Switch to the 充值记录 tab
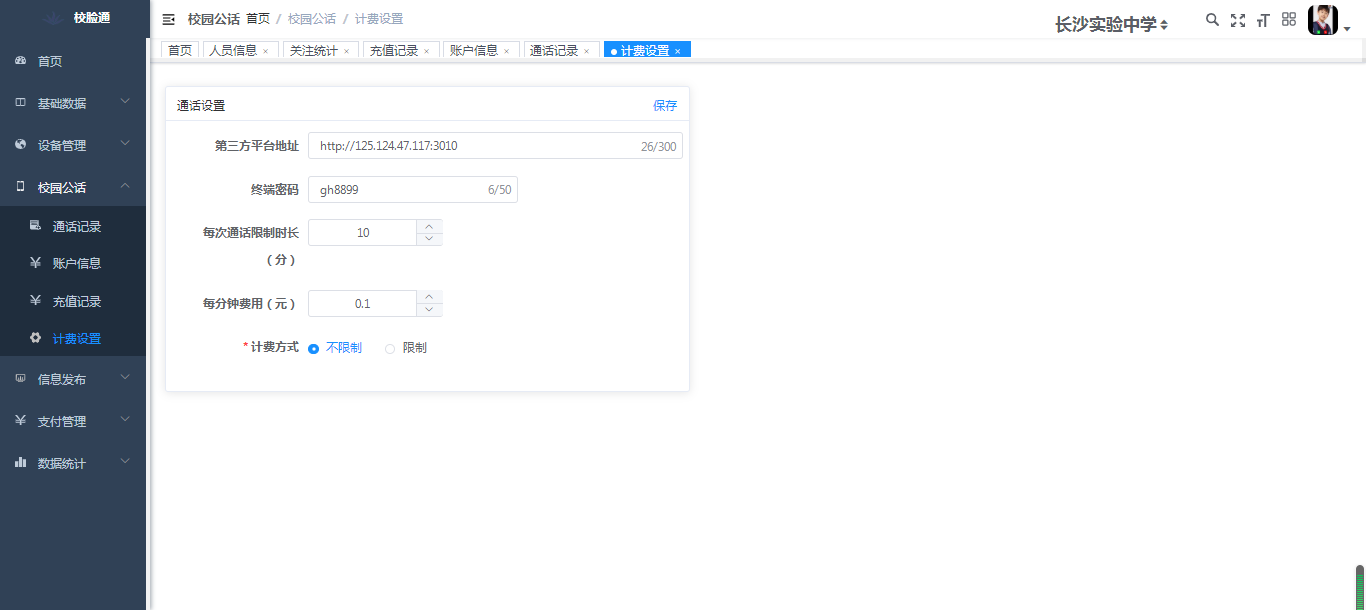This screenshot has width=1366, height=610. click(x=393, y=50)
